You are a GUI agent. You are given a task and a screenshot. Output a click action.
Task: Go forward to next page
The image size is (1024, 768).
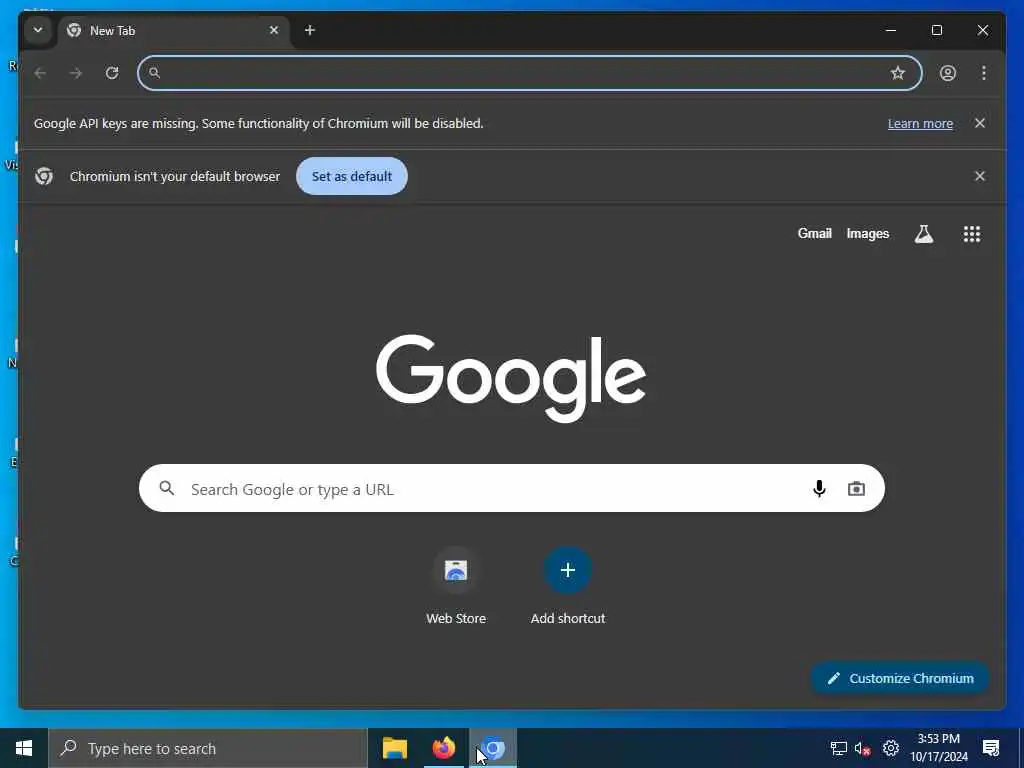coord(76,73)
